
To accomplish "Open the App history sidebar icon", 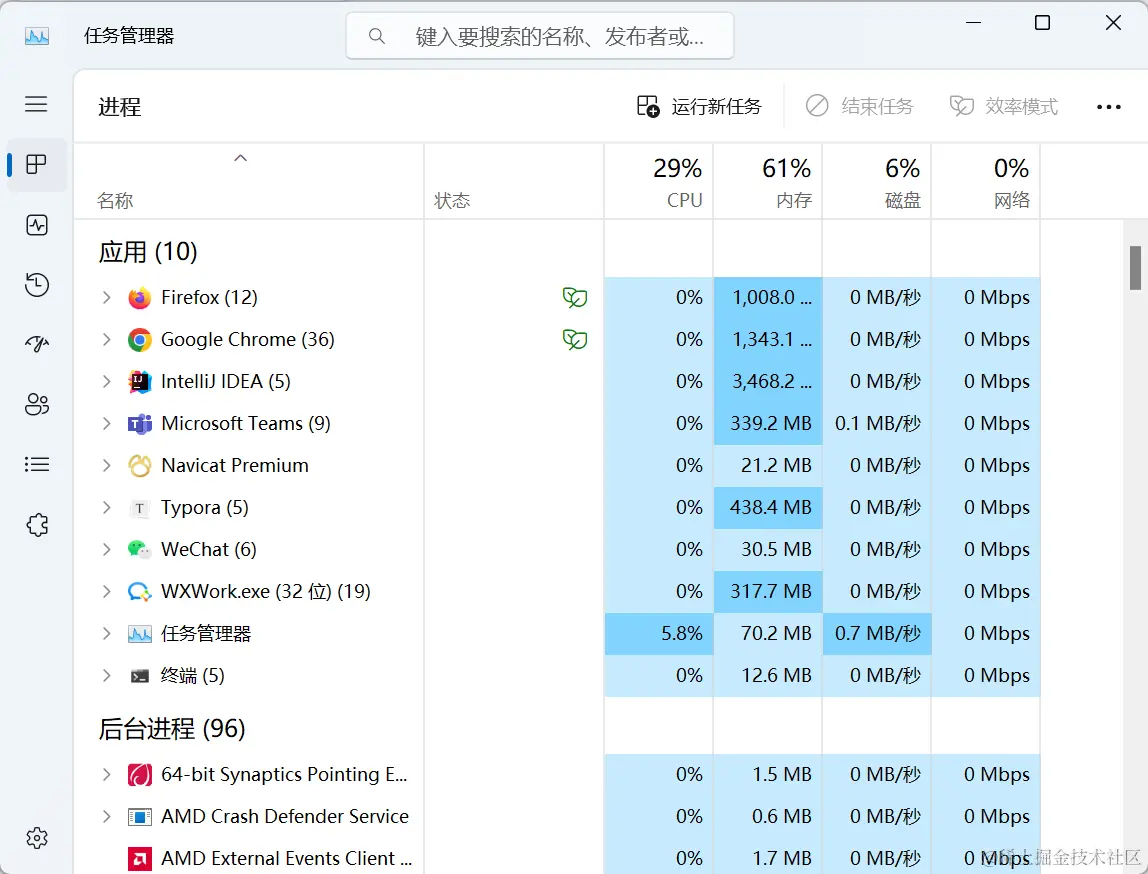I will tap(37, 285).
